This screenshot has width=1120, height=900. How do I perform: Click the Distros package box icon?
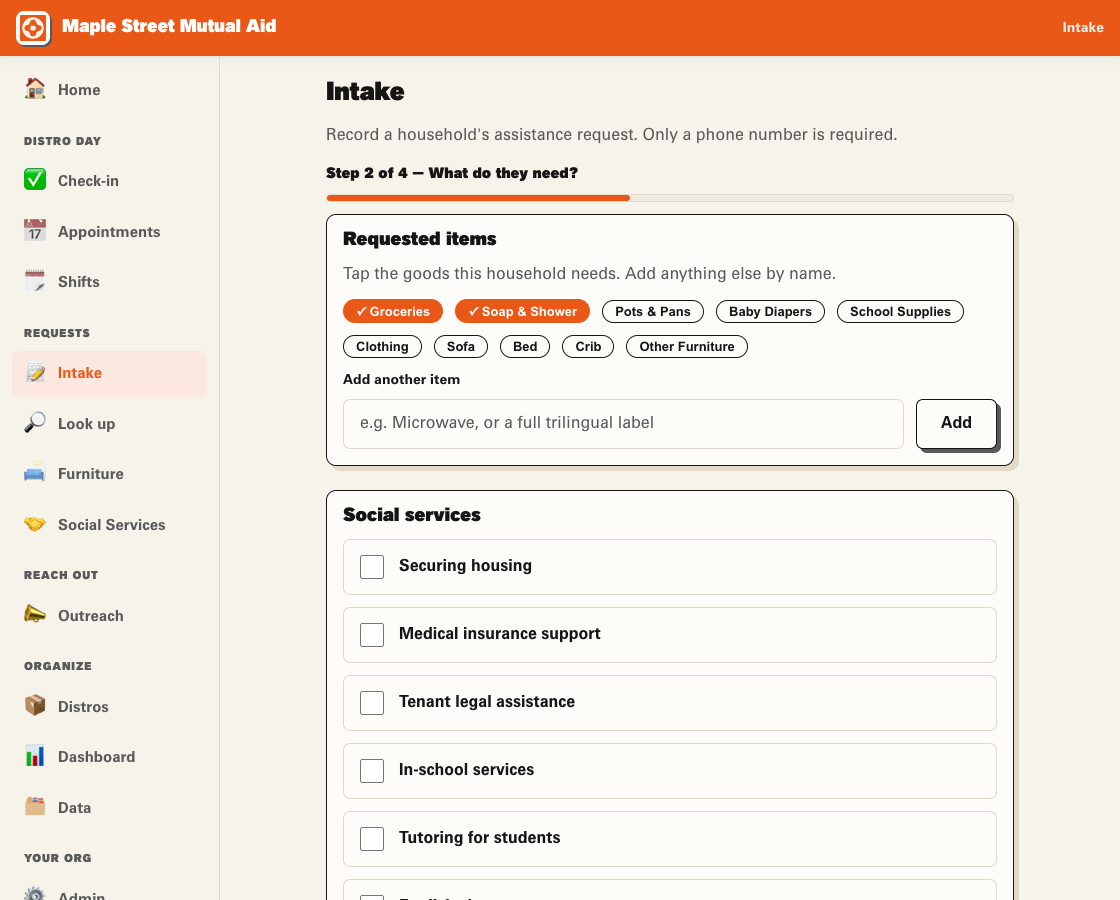click(x=34, y=706)
